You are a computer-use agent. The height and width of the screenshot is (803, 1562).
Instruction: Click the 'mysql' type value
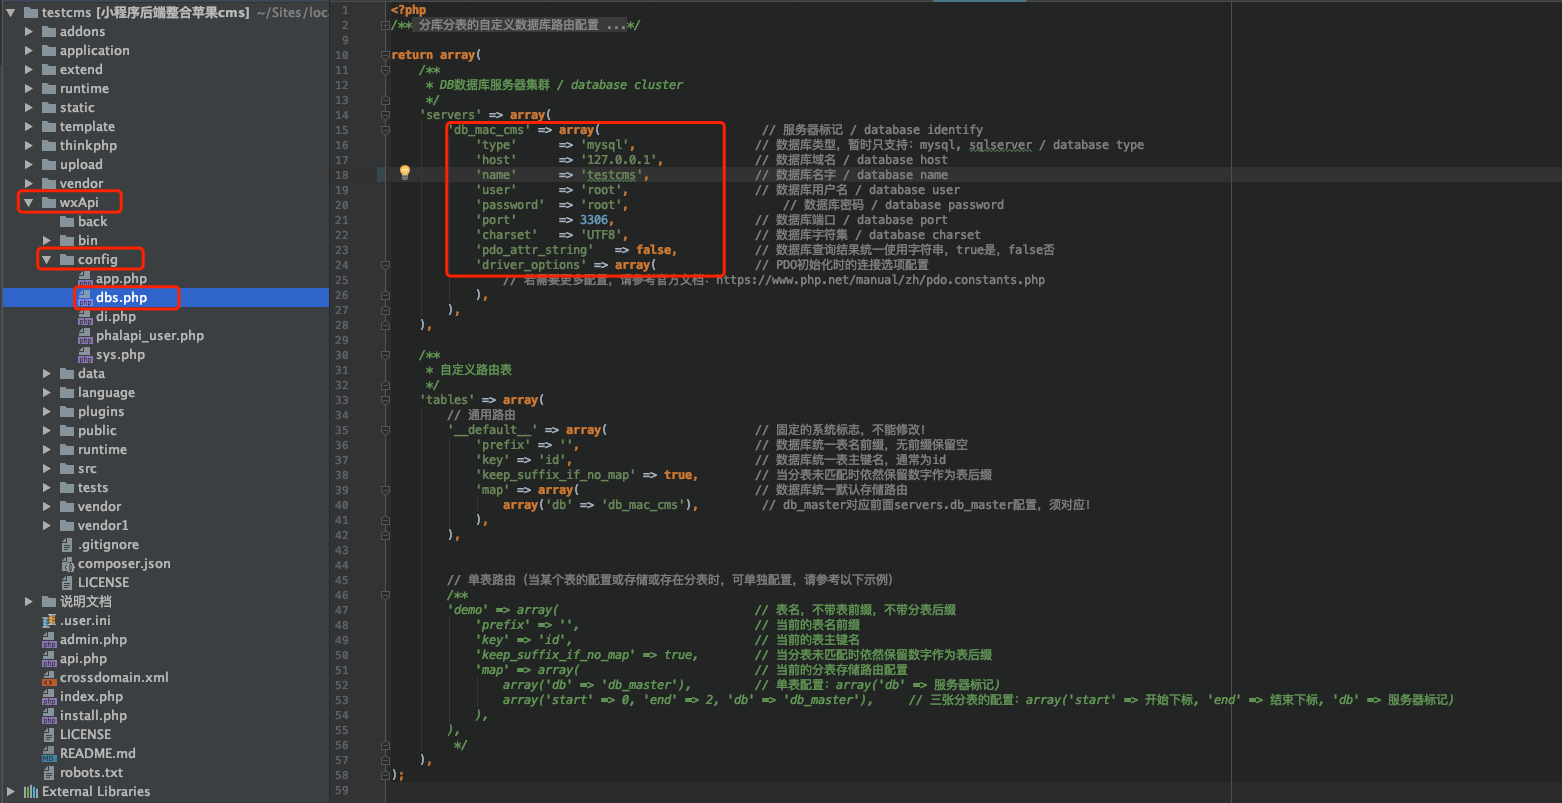pos(606,145)
